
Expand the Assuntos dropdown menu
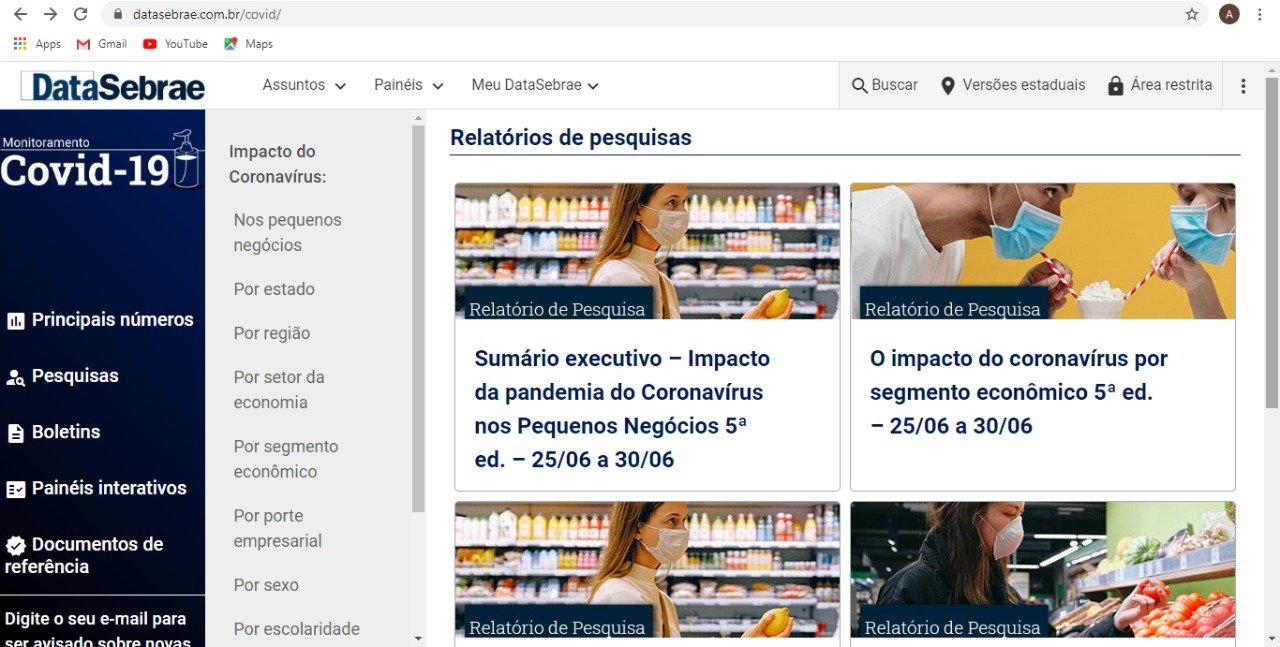(x=304, y=85)
